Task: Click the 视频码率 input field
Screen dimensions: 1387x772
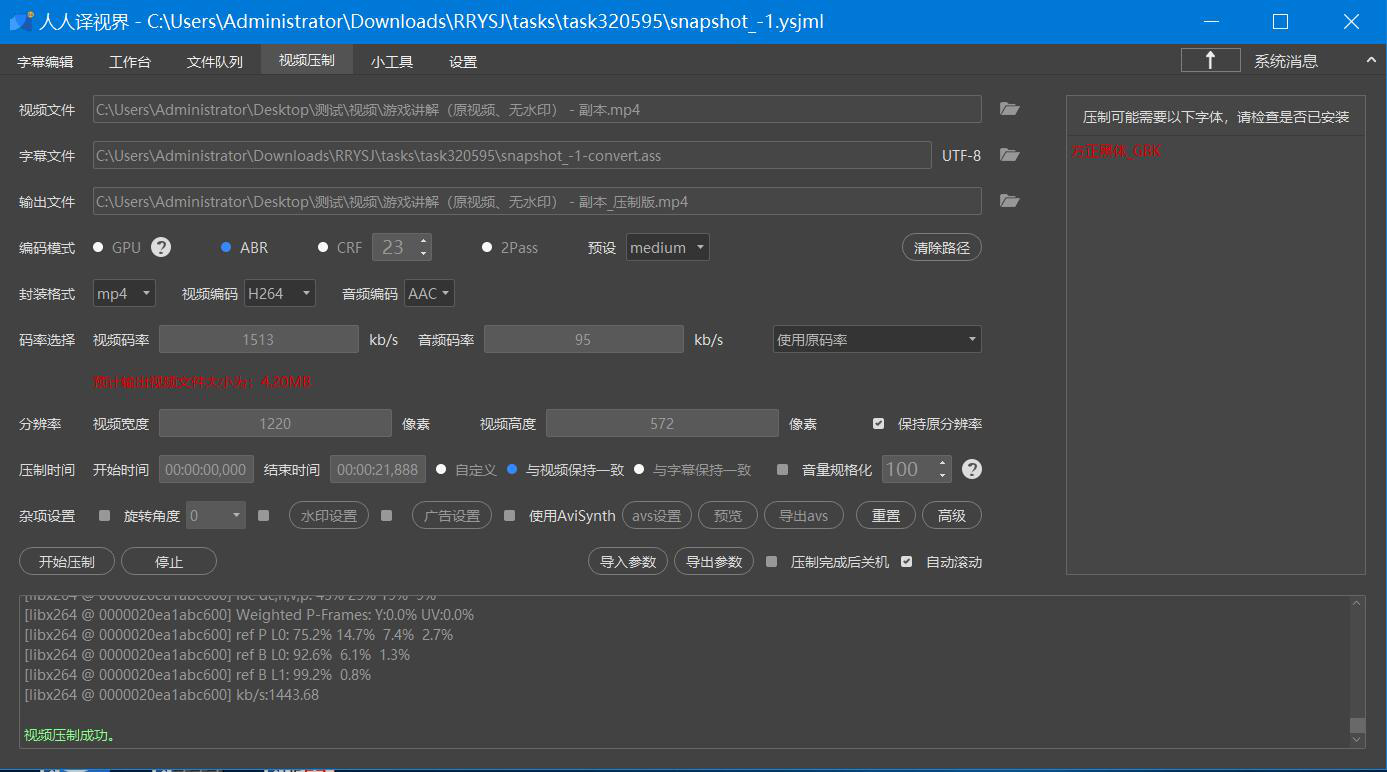Action: point(258,339)
